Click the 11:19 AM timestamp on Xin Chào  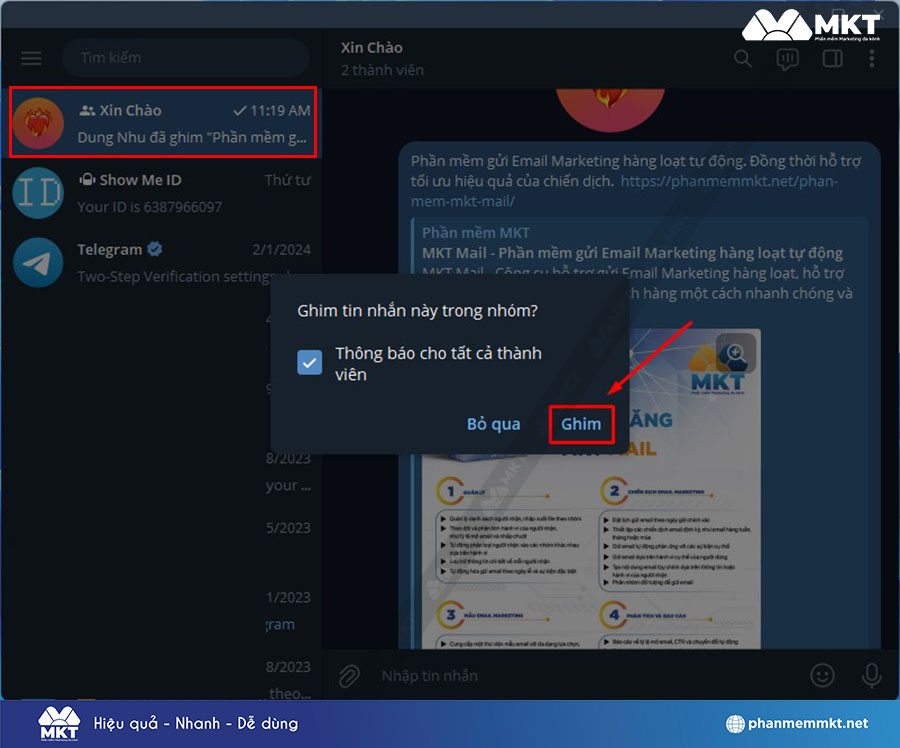pos(280,111)
